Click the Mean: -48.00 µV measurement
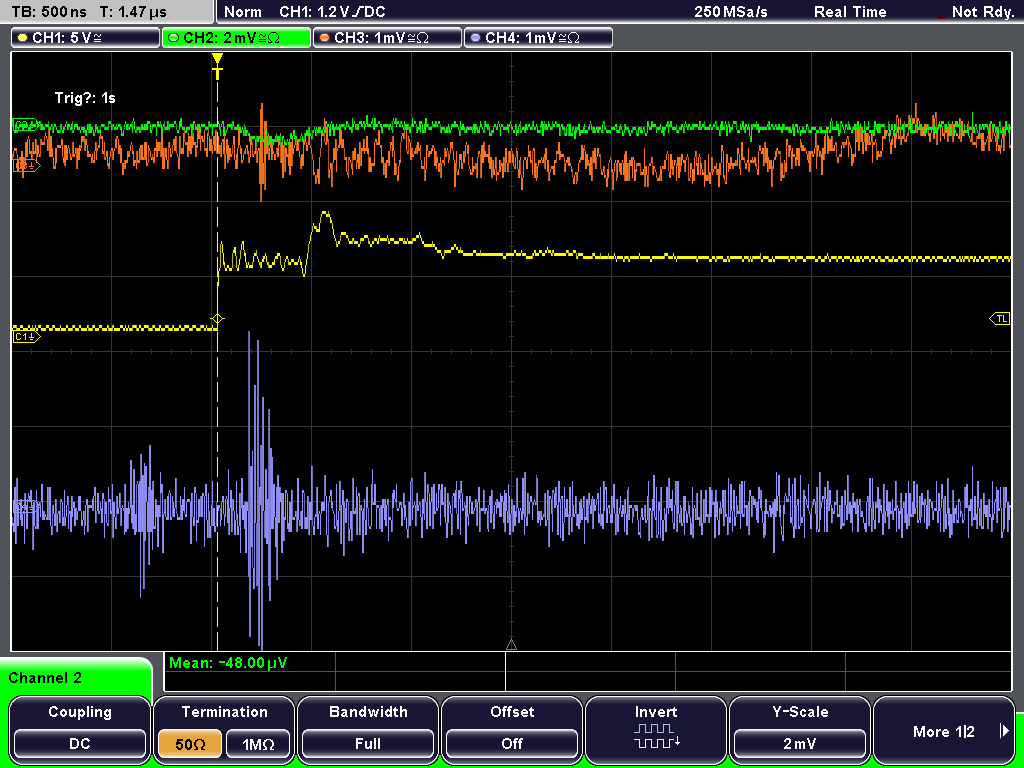Image resolution: width=1024 pixels, height=768 pixels. point(227,663)
